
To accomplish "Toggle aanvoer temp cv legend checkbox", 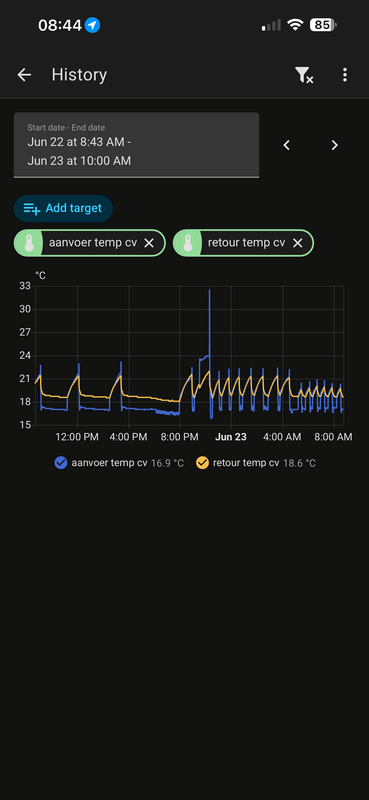I will (61, 463).
